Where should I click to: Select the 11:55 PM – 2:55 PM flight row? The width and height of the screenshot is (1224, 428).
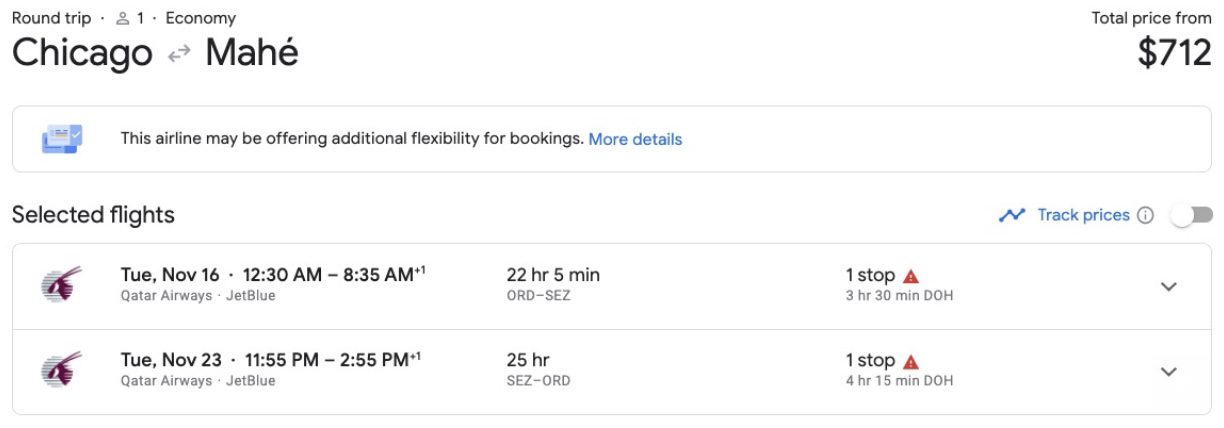(x=612, y=372)
